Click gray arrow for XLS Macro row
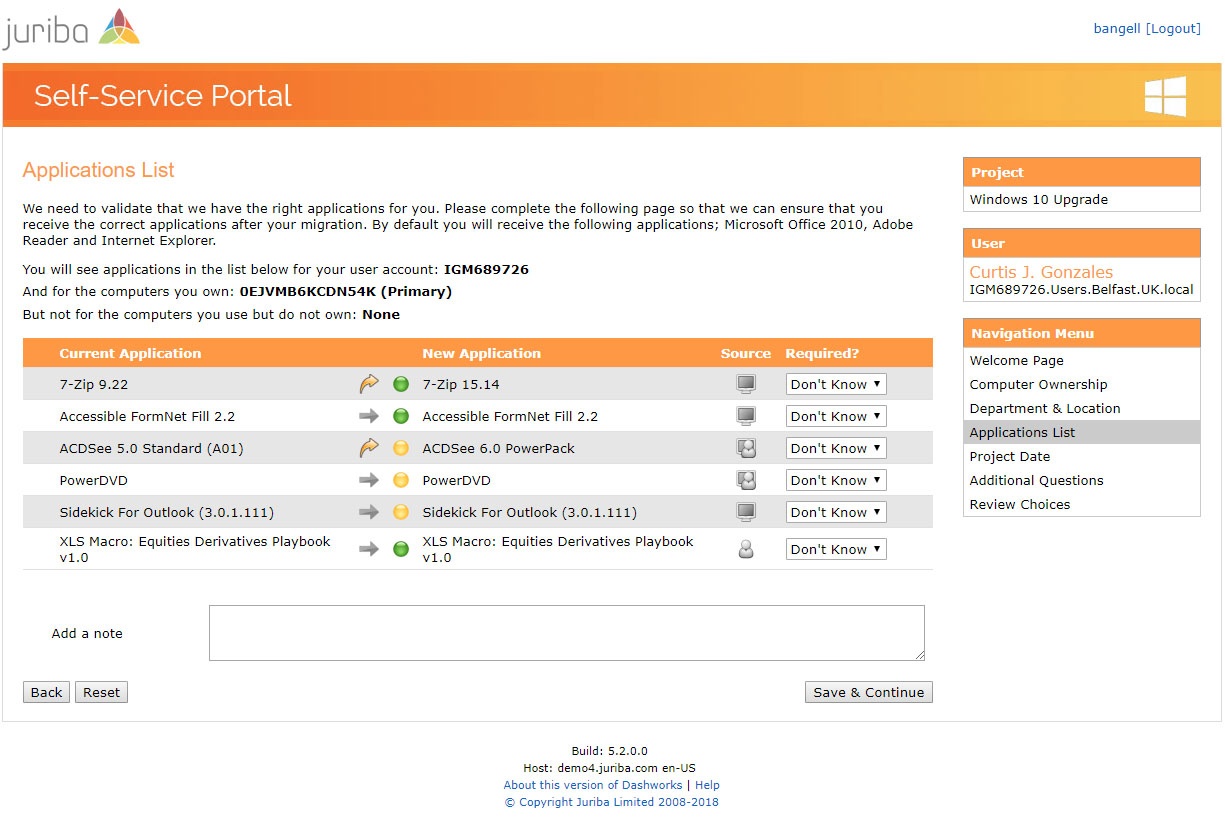The image size is (1225, 821). 369,549
